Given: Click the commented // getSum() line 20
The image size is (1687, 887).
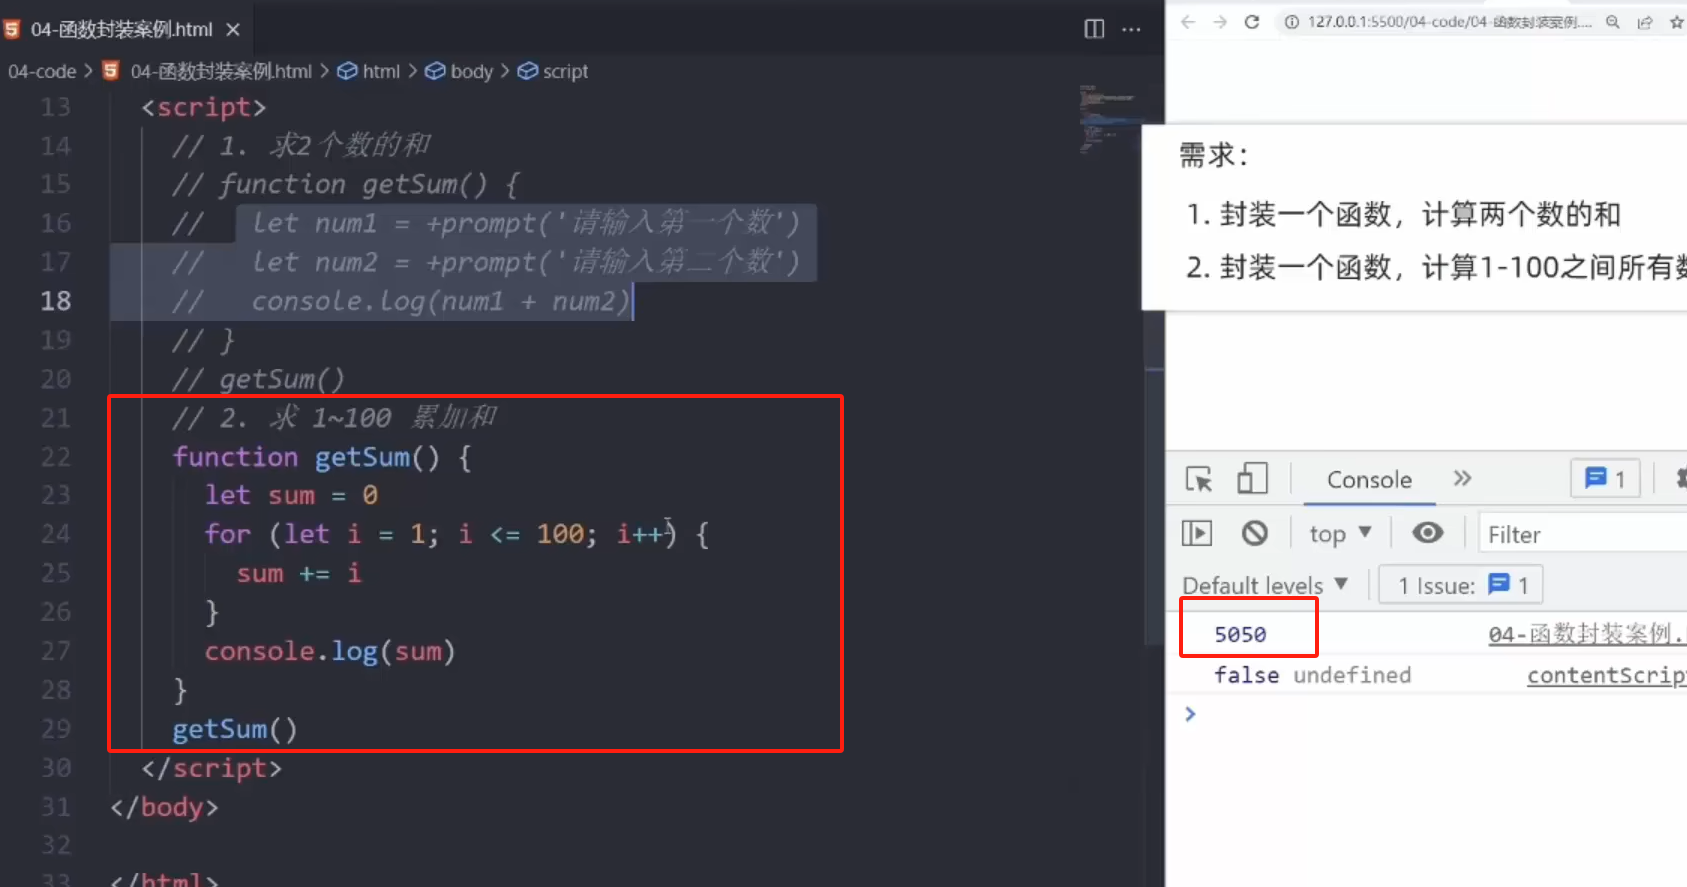Looking at the screenshot, I should [x=258, y=379].
